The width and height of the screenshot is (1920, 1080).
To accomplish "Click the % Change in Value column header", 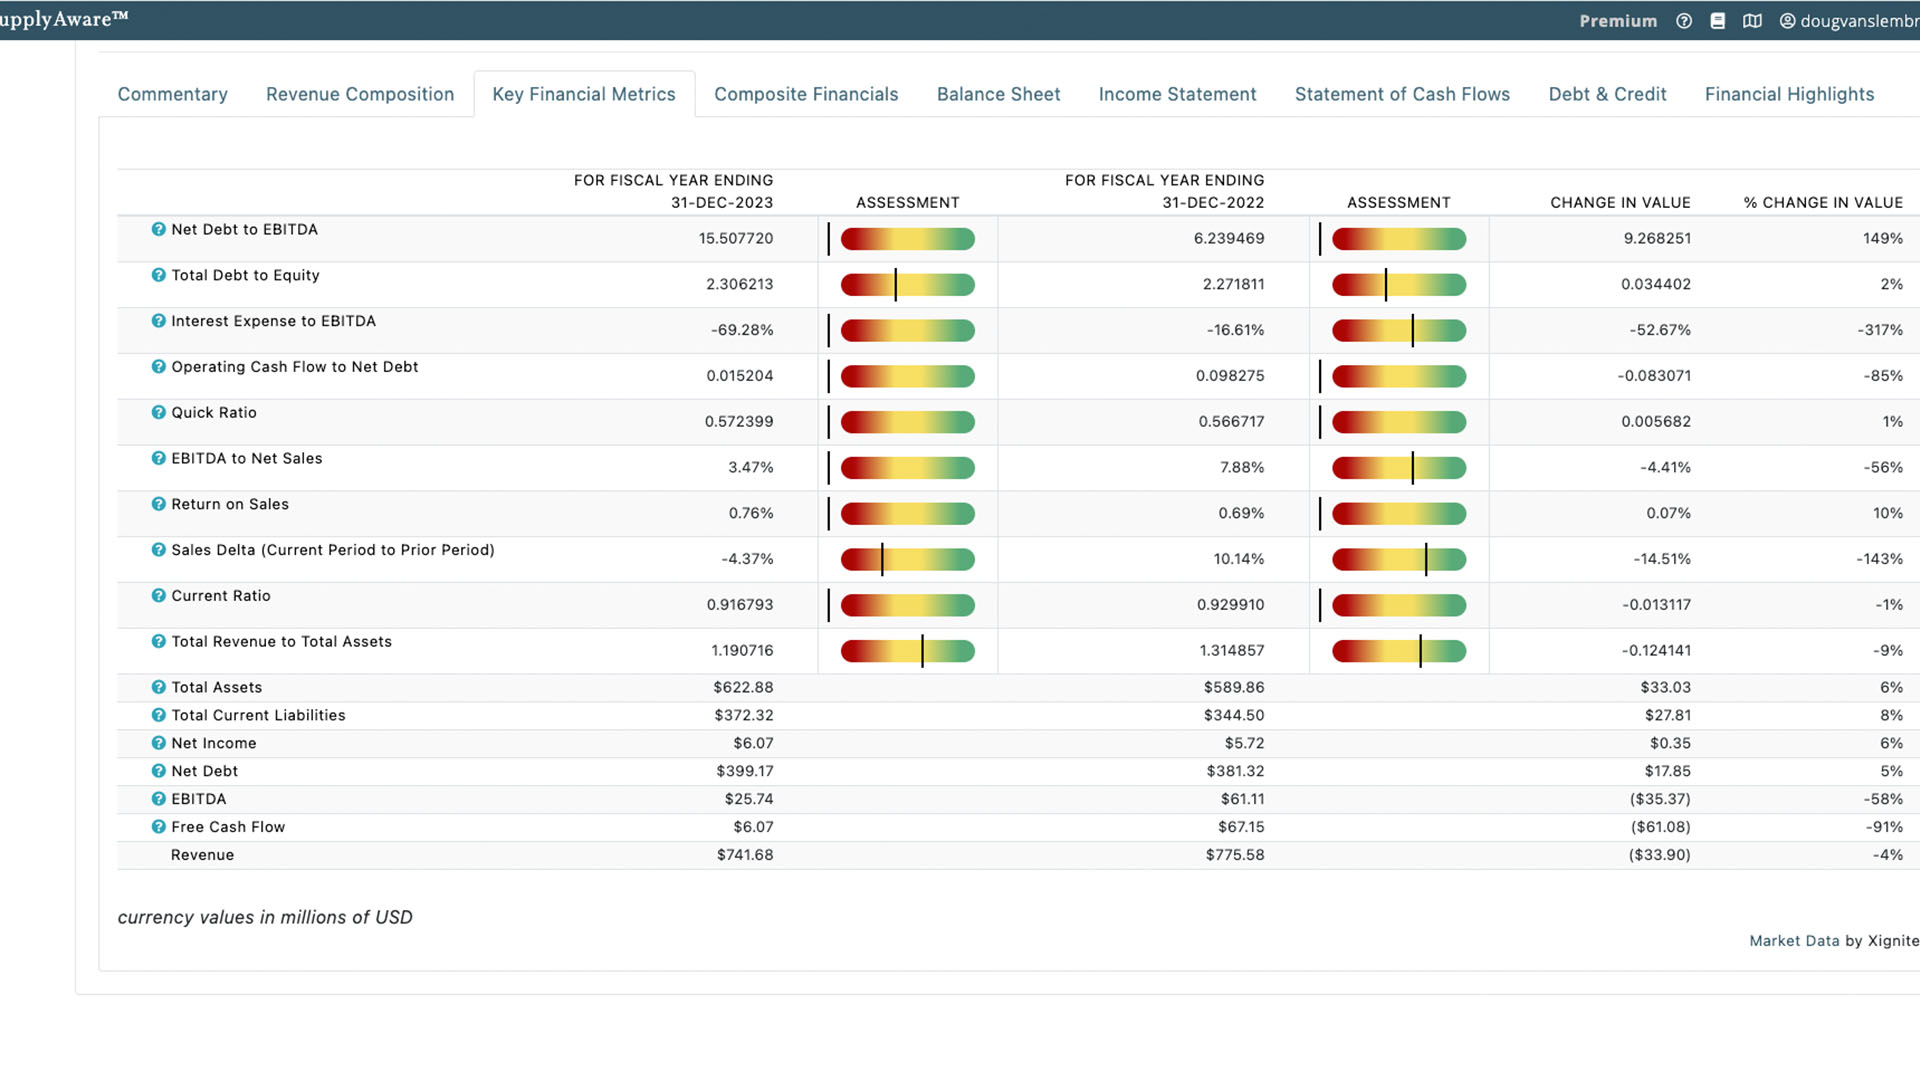I will point(1822,202).
